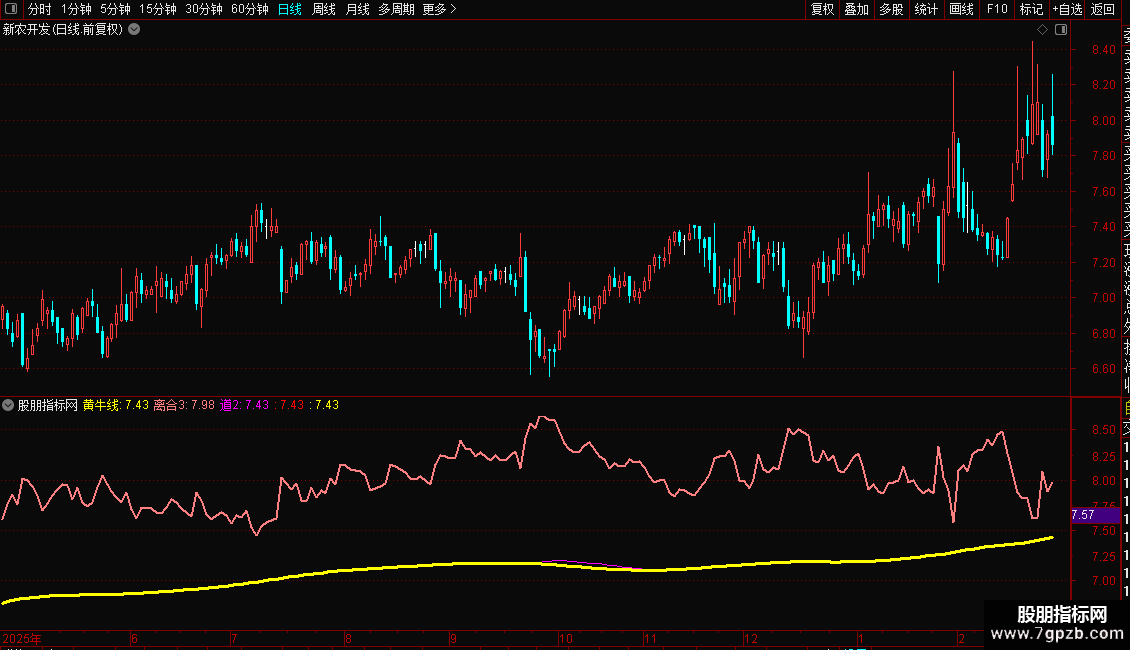The height and width of the screenshot is (650, 1130).
Task: Expand the 新农开发 chart title dropdown
Action: 134,29
